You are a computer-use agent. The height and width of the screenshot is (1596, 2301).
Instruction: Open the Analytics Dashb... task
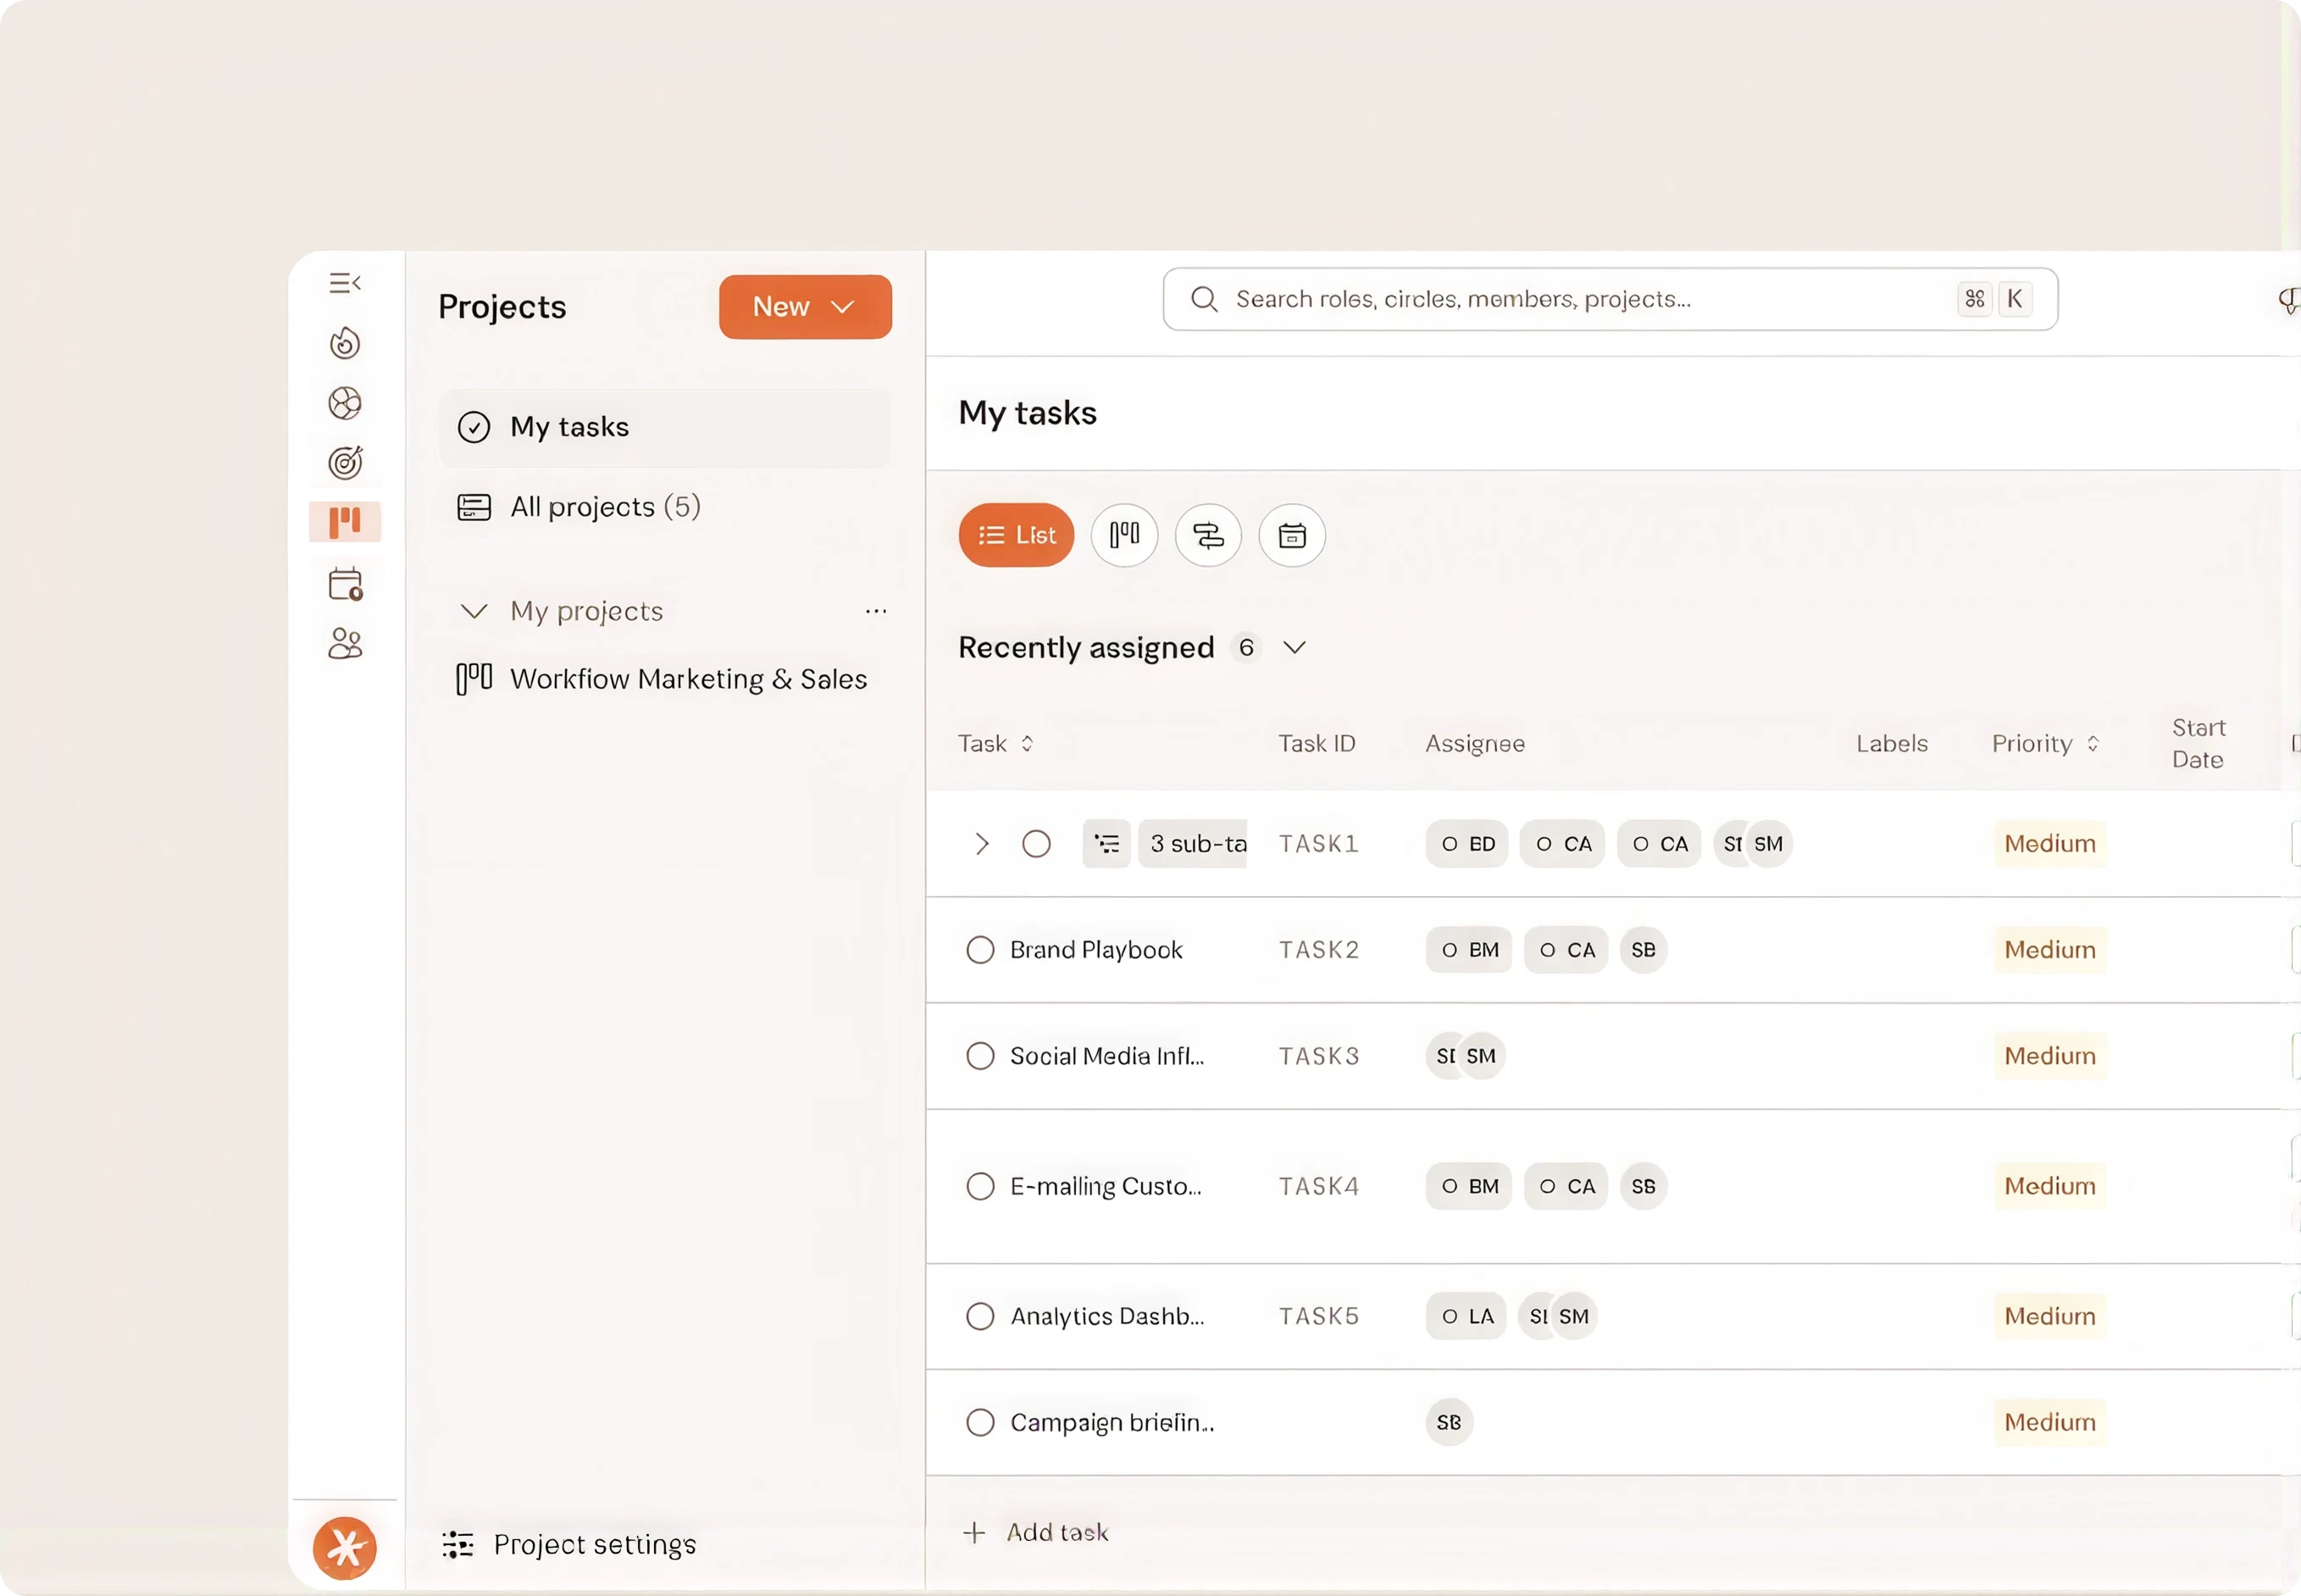tap(1107, 1316)
